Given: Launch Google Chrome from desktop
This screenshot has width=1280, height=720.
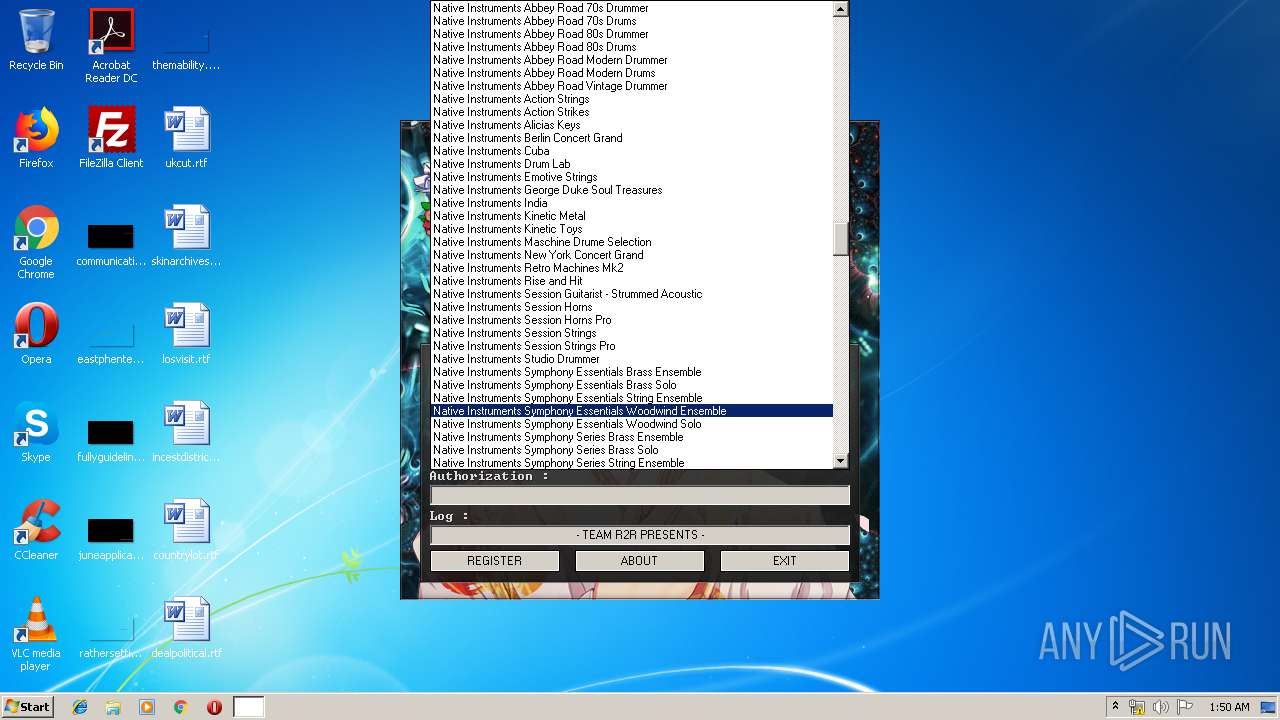Looking at the screenshot, I should (36, 242).
